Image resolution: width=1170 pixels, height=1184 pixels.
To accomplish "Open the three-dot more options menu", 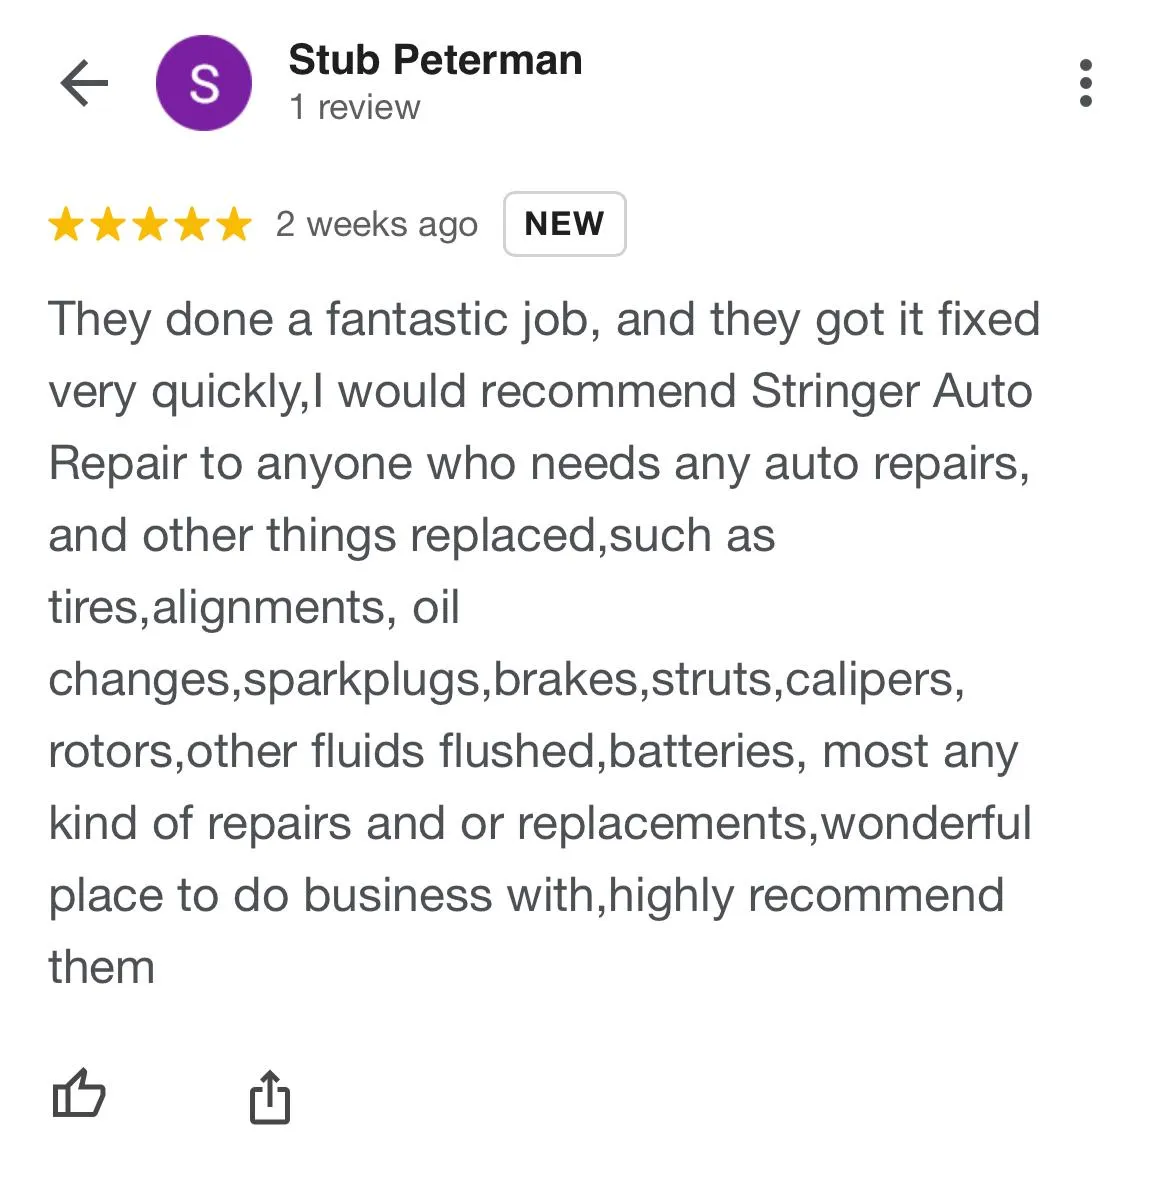I will (1085, 83).
